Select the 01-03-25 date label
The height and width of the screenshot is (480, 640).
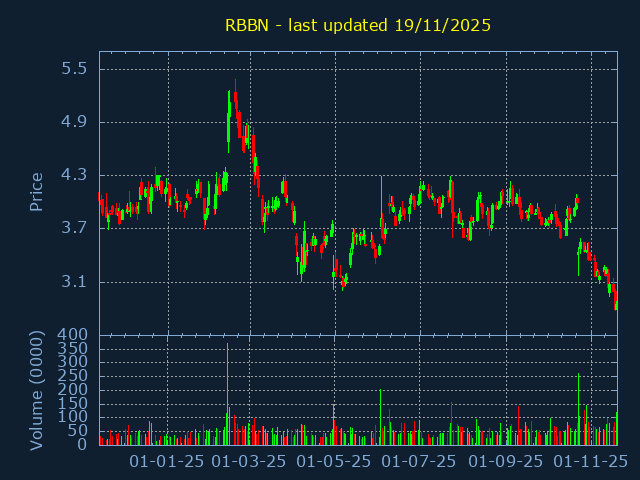pyautogui.click(x=250, y=462)
